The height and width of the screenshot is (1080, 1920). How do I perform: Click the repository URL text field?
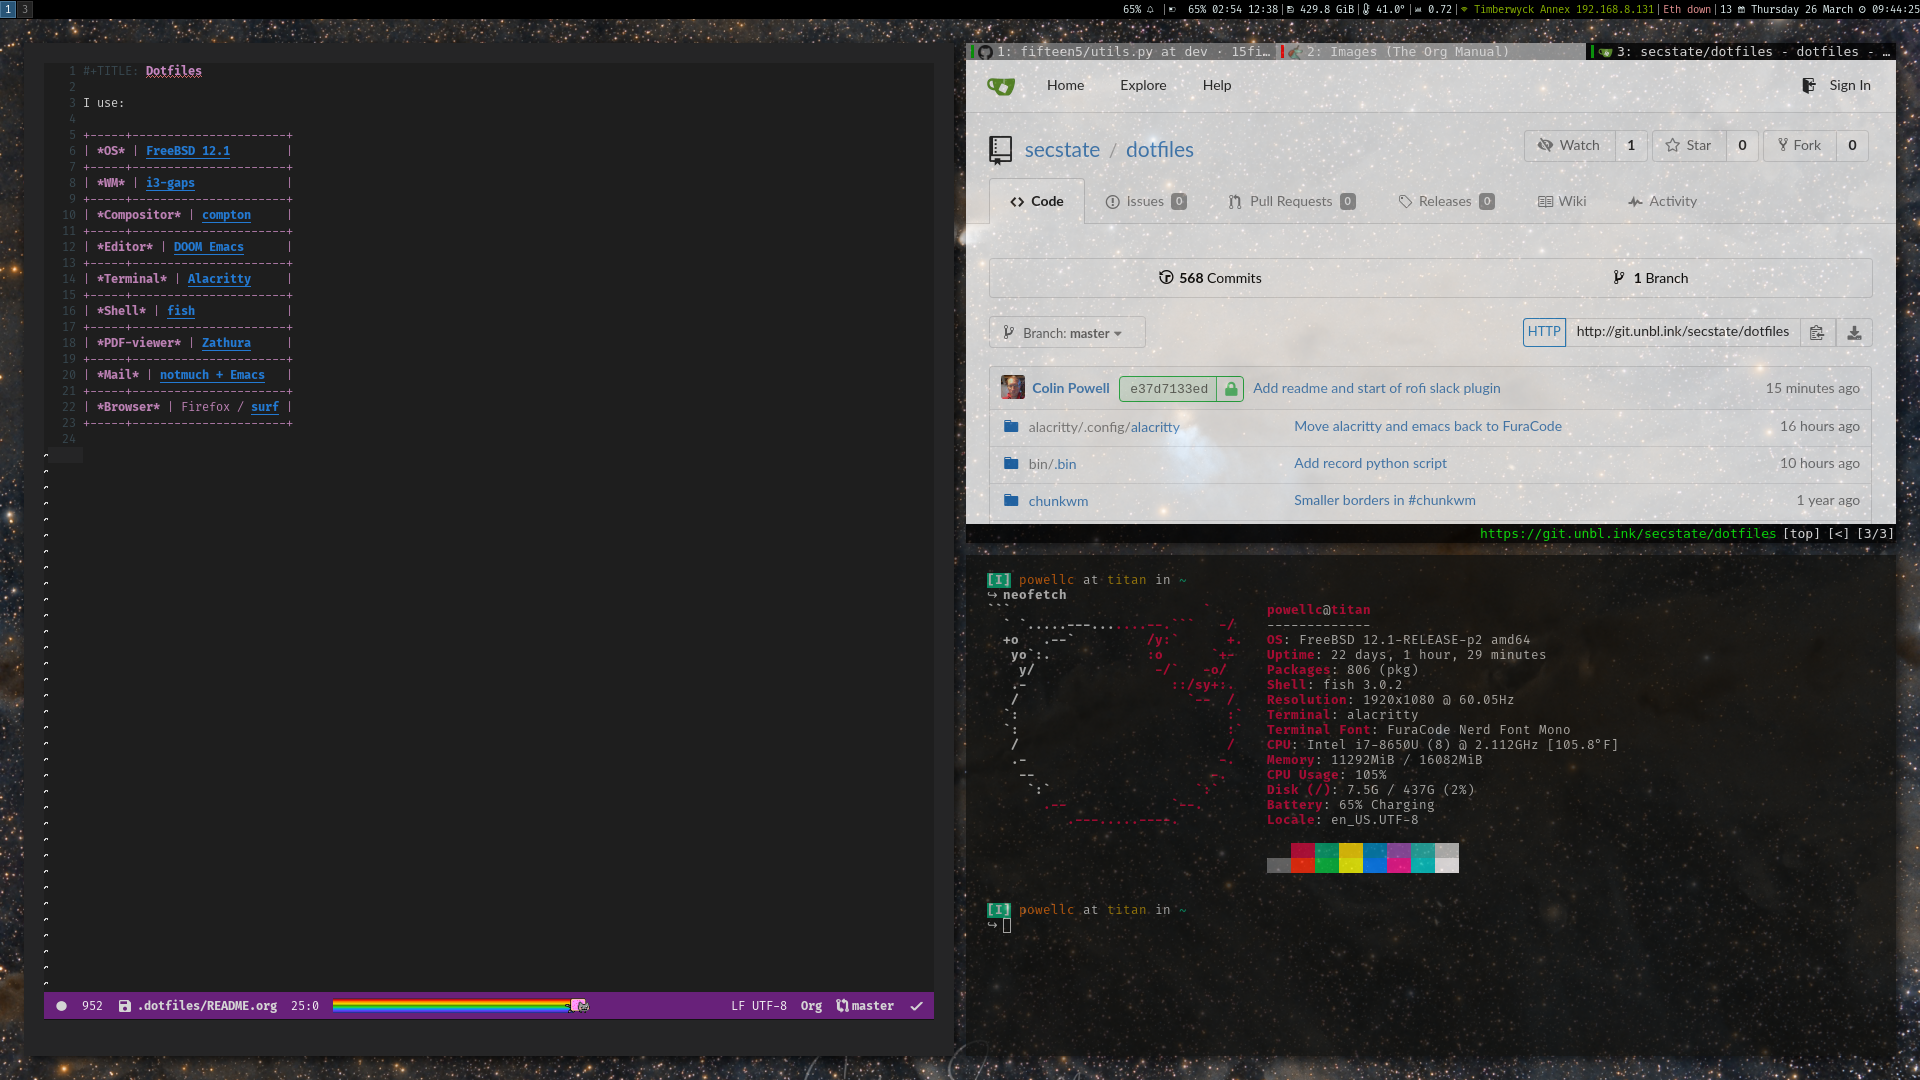point(1682,332)
